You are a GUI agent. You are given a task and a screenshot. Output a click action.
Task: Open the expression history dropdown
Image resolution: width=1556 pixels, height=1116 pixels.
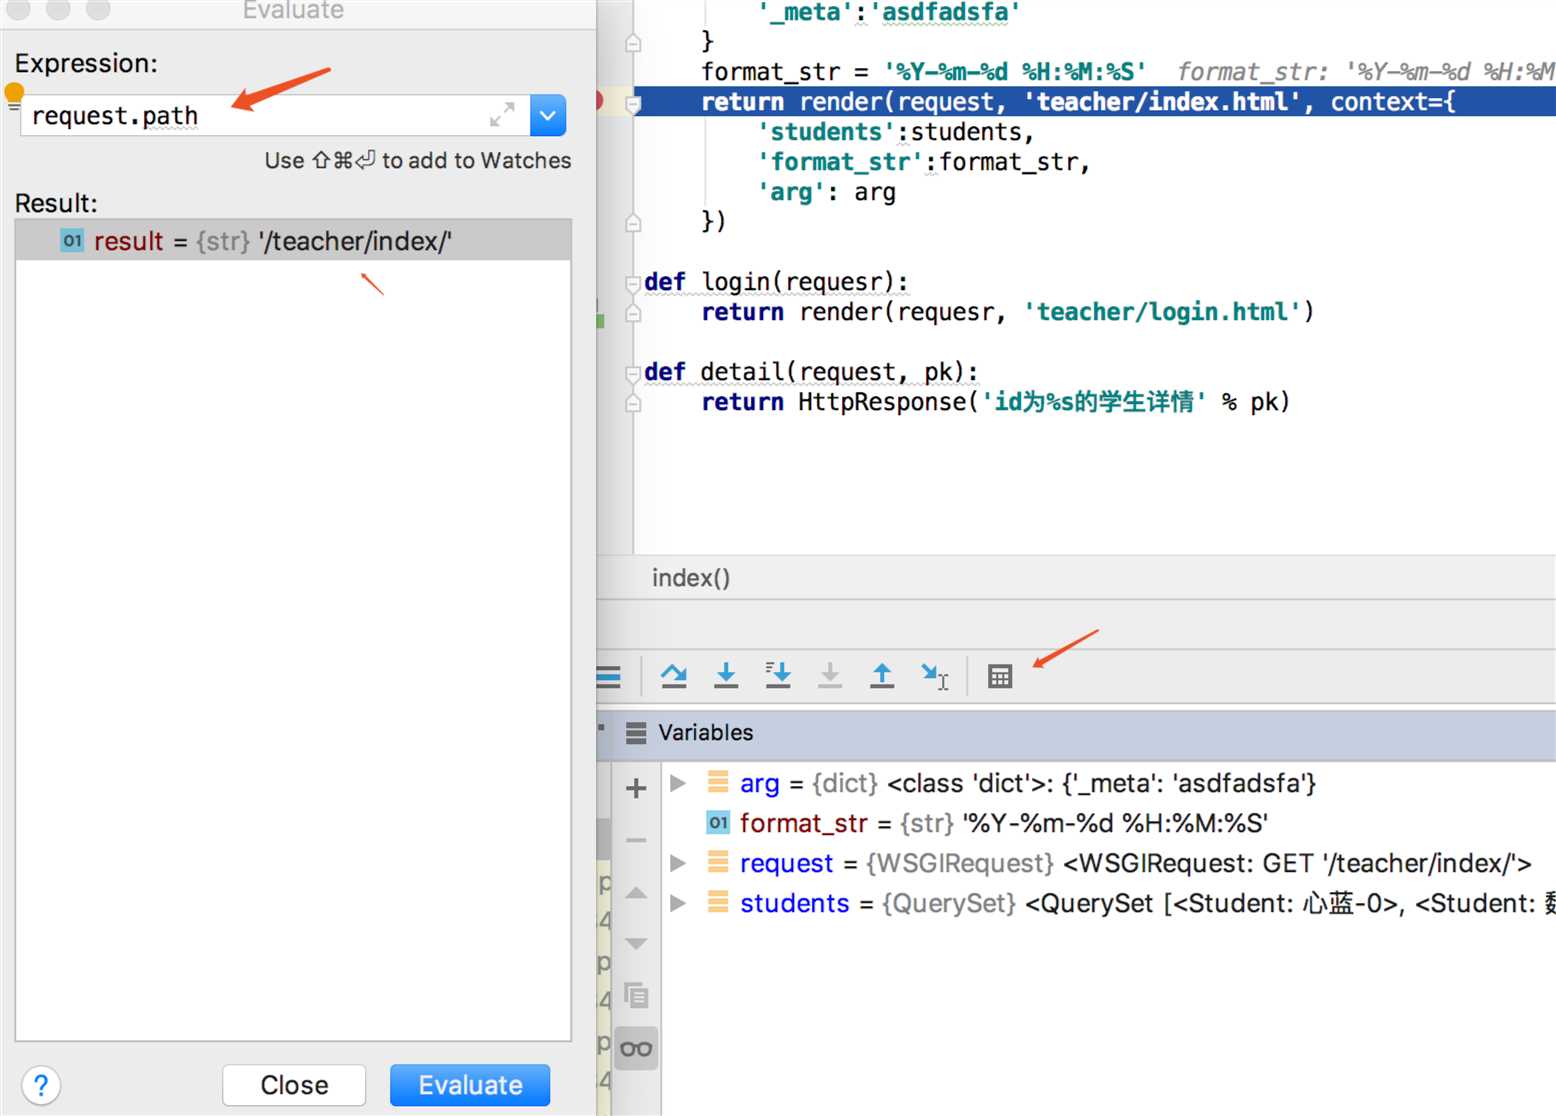point(548,115)
